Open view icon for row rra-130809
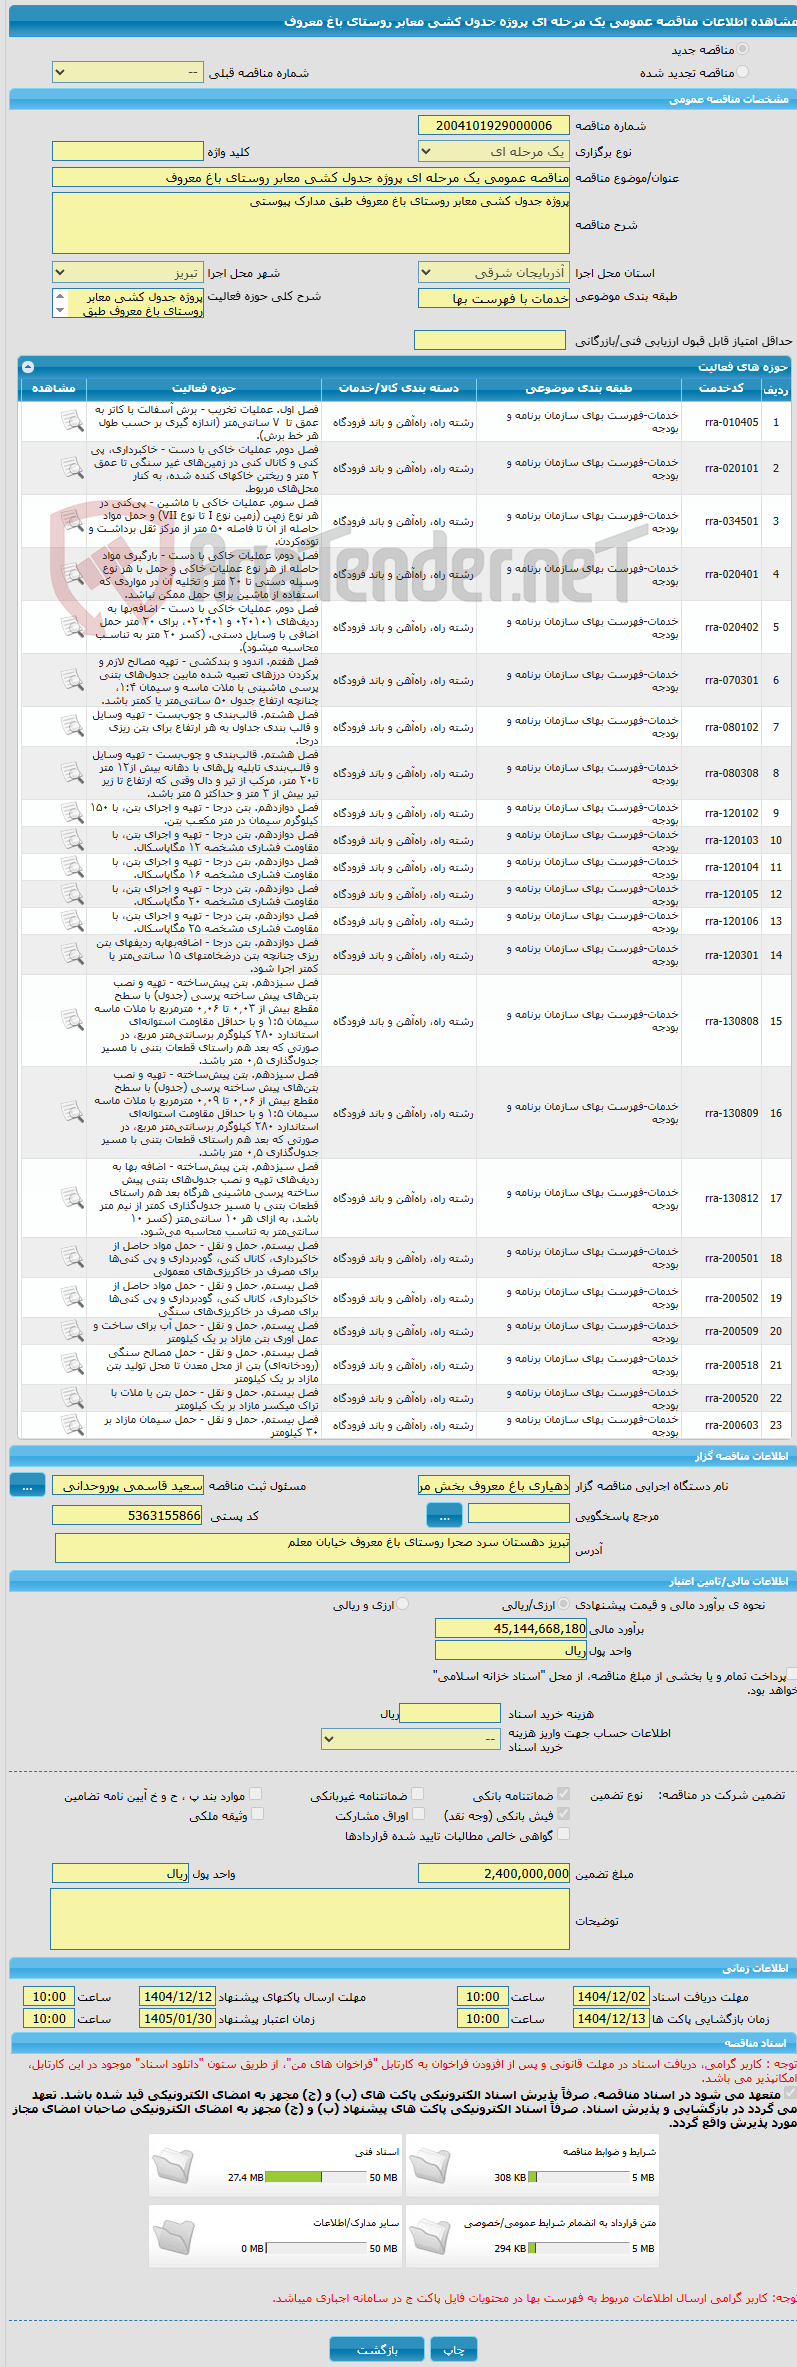797x2367 pixels. (x=71, y=1113)
